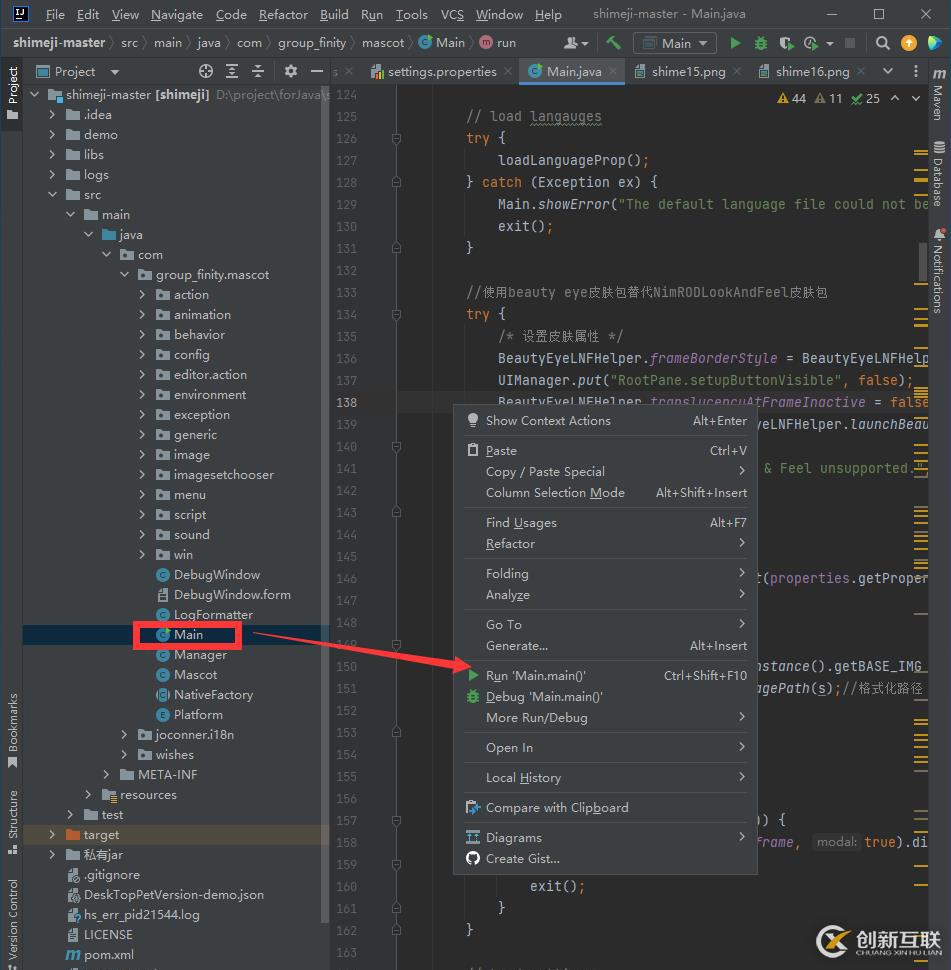Expand the libs folder in project tree
Viewport: 951px width, 970px height.
[x=53, y=155]
